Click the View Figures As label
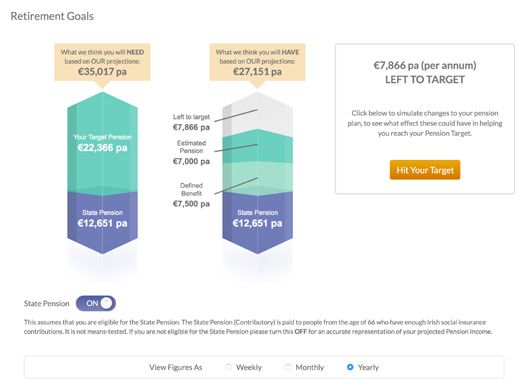 175,367
